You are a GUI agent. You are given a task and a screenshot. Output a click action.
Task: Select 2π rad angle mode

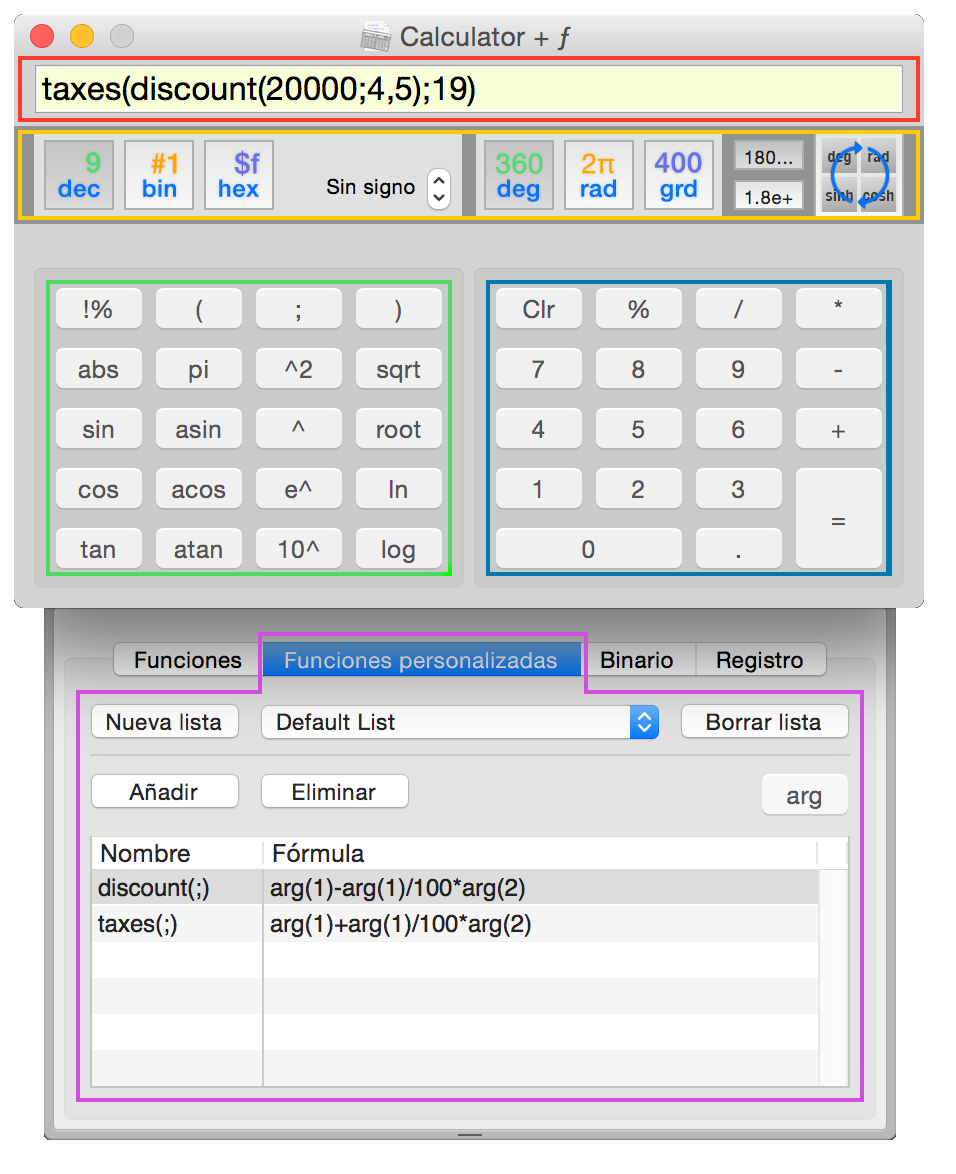click(x=598, y=175)
